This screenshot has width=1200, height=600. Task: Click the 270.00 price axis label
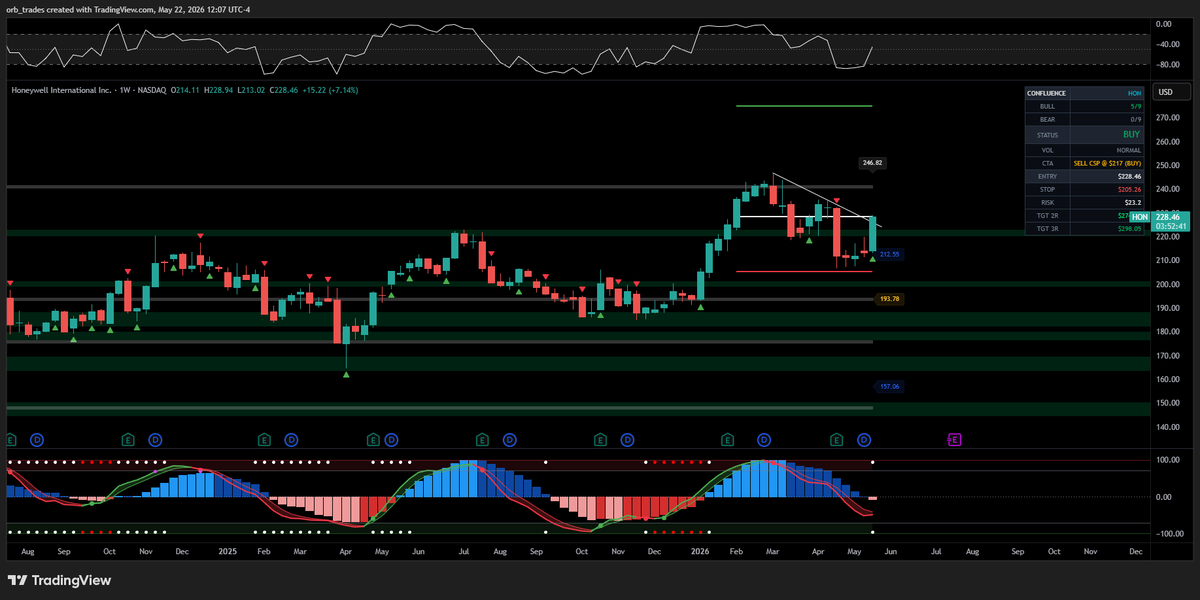[x=1169, y=117]
